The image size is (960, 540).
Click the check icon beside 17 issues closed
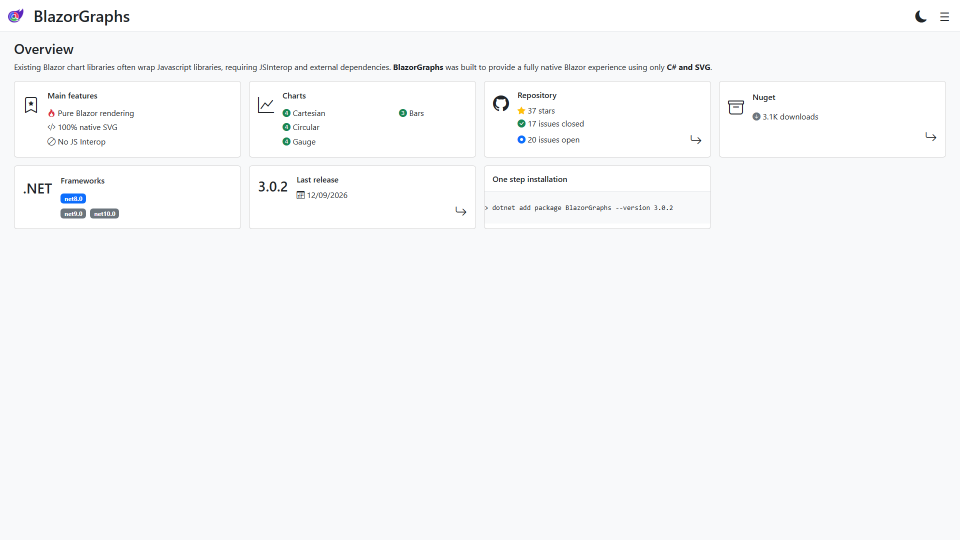click(522, 124)
